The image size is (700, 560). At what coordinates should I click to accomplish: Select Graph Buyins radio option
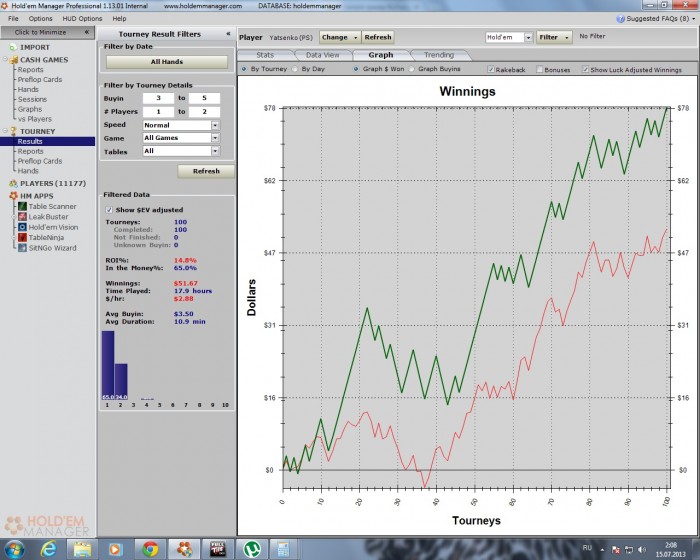pyautogui.click(x=411, y=69)
